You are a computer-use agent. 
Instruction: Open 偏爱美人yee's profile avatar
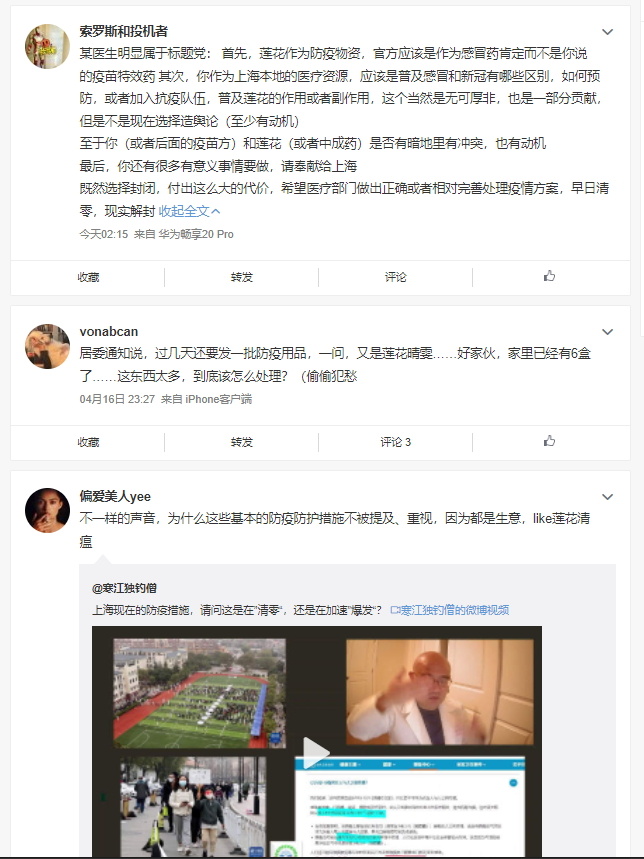coord(48,511)
